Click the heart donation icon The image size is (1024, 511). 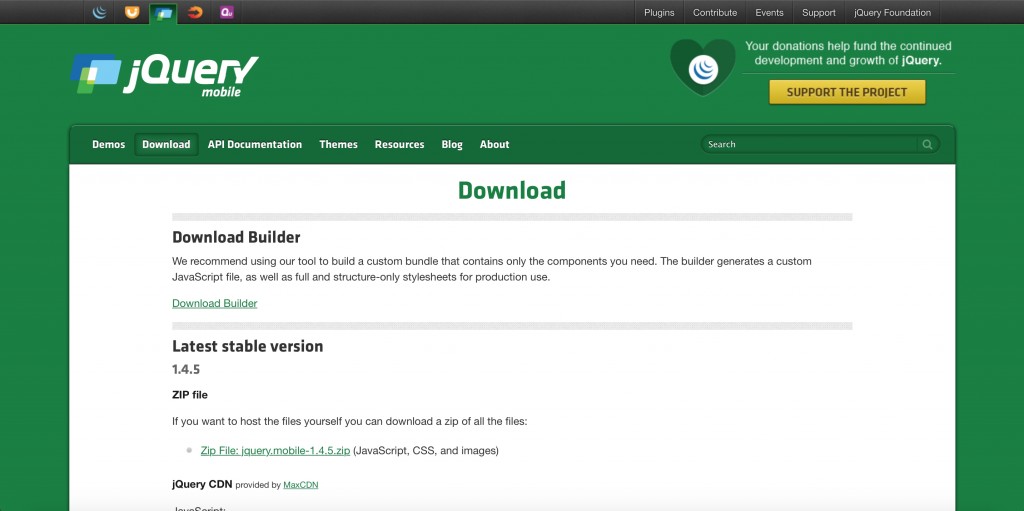tap(703, 67)
